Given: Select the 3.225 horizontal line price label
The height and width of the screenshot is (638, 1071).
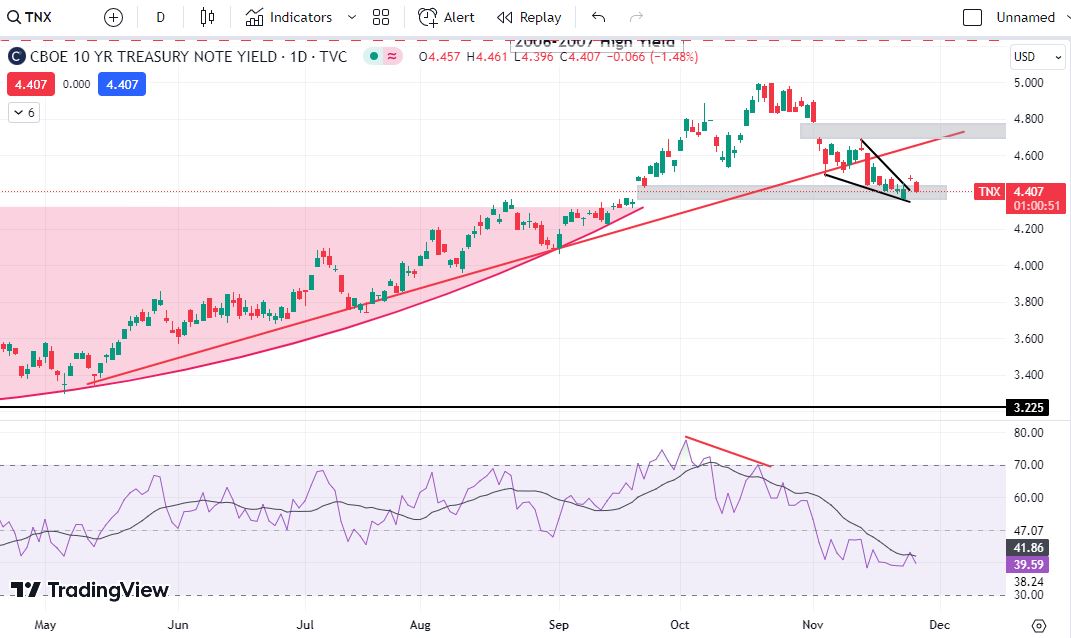Looking at the screenshot, I should coord(1028,408).
